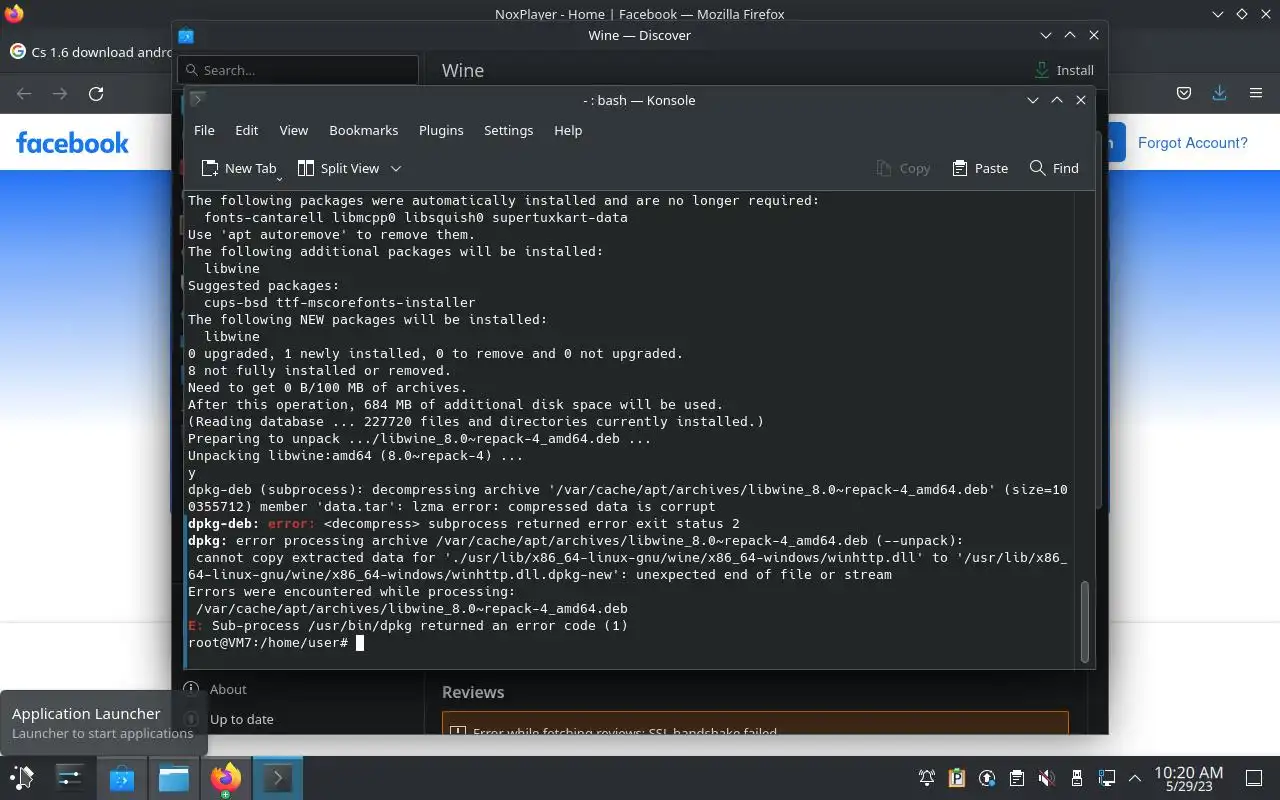1280x800 pixels.
Task: Expand the New Tab dropdown arrow
Action: 279,177
